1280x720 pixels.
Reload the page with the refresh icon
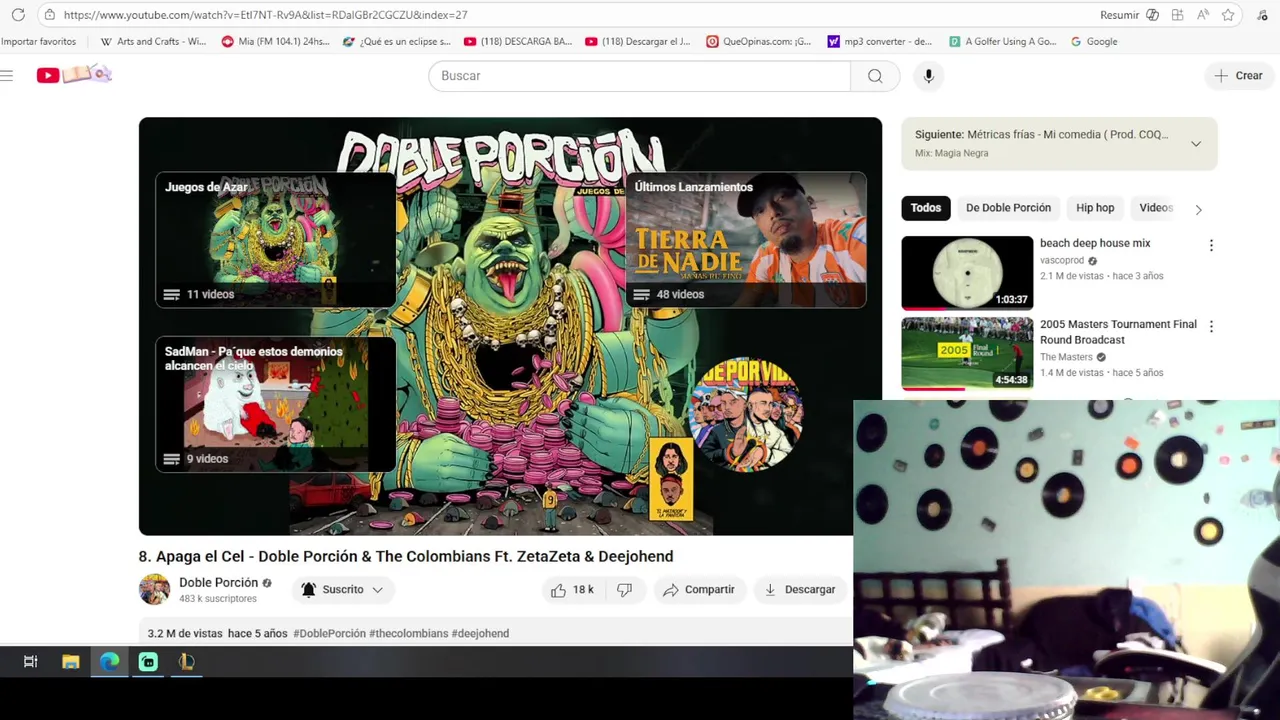coord(18,15)
